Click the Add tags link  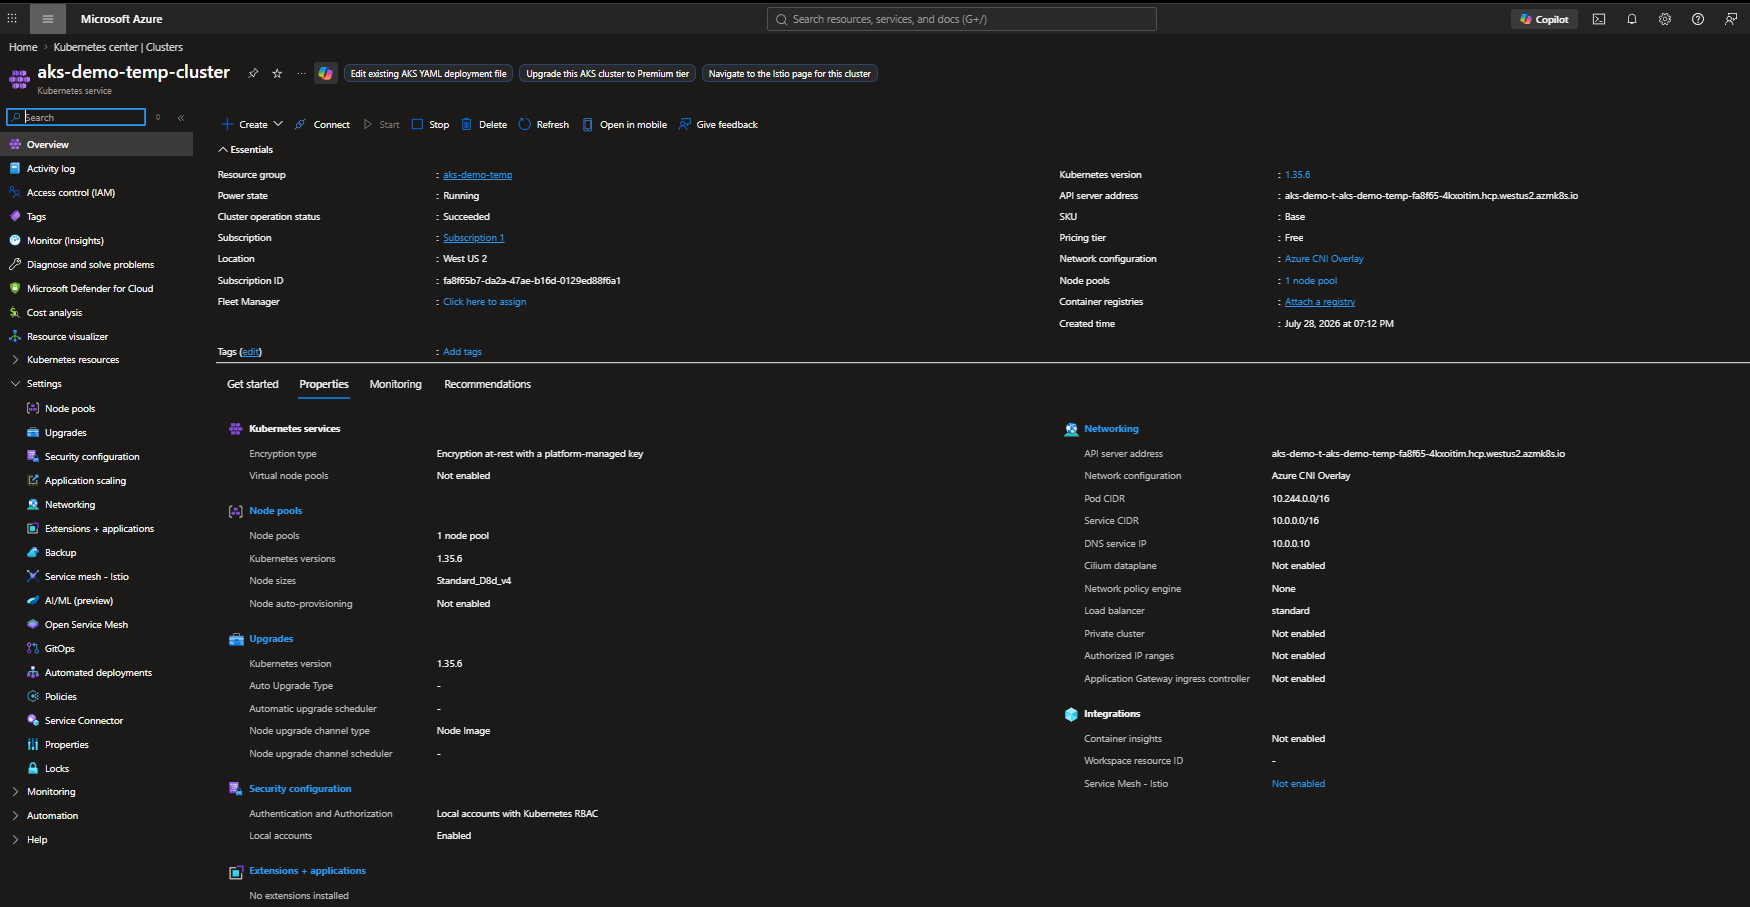point(462,352)
